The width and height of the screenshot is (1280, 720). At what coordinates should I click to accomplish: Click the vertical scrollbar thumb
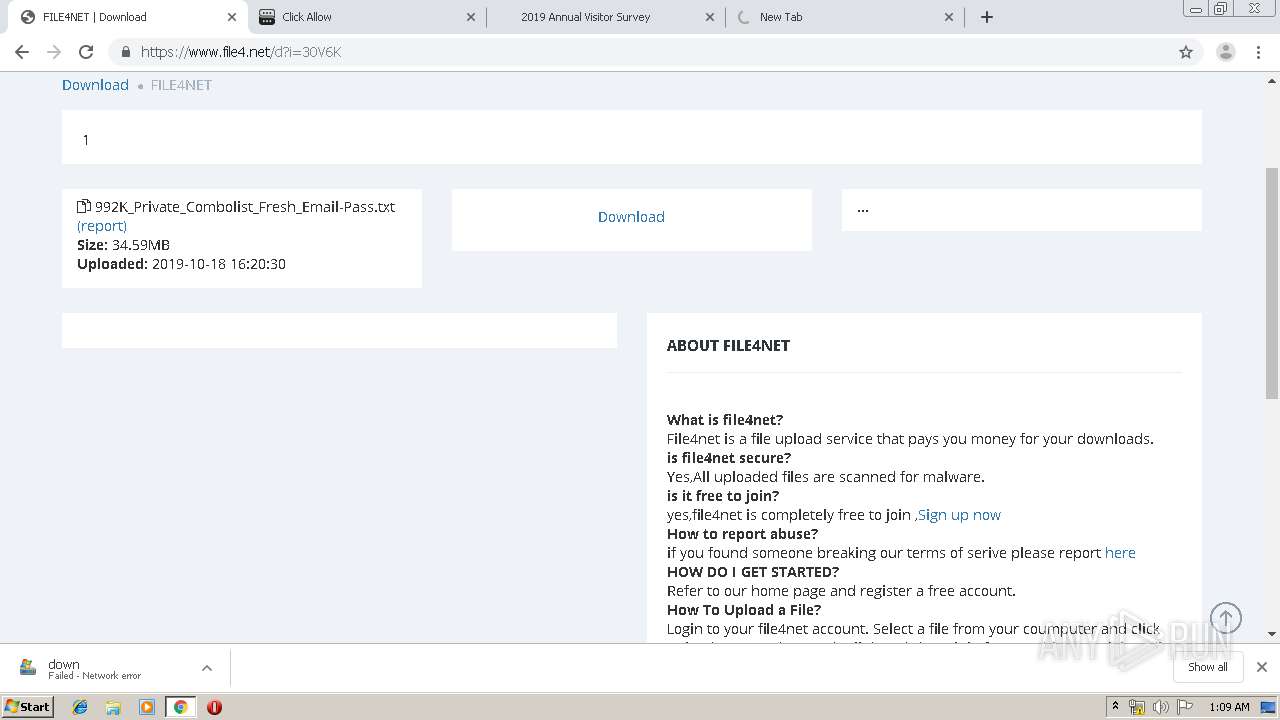point(1272,284)
